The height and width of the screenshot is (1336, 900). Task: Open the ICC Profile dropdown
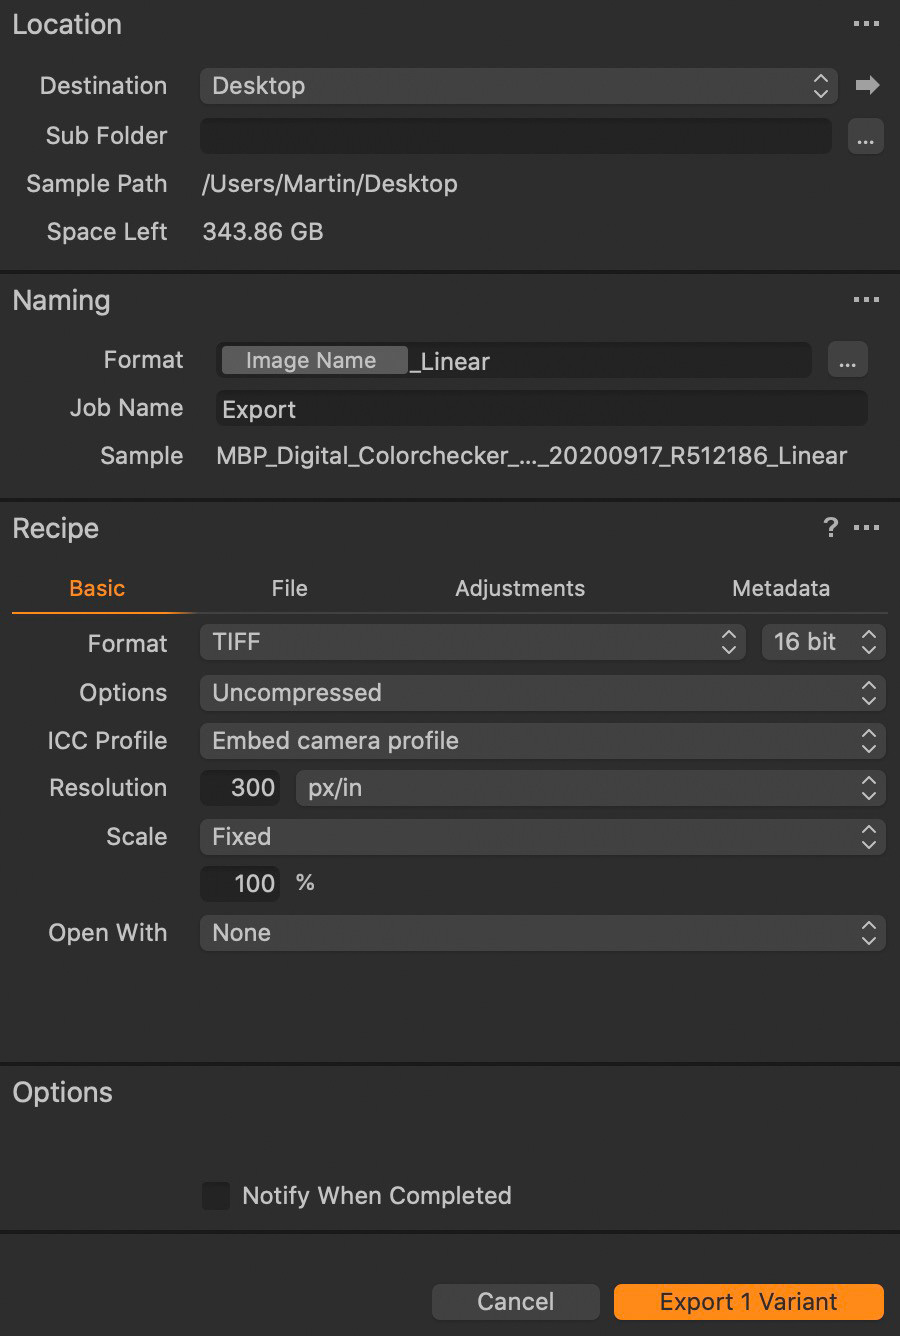pos(542,741)
